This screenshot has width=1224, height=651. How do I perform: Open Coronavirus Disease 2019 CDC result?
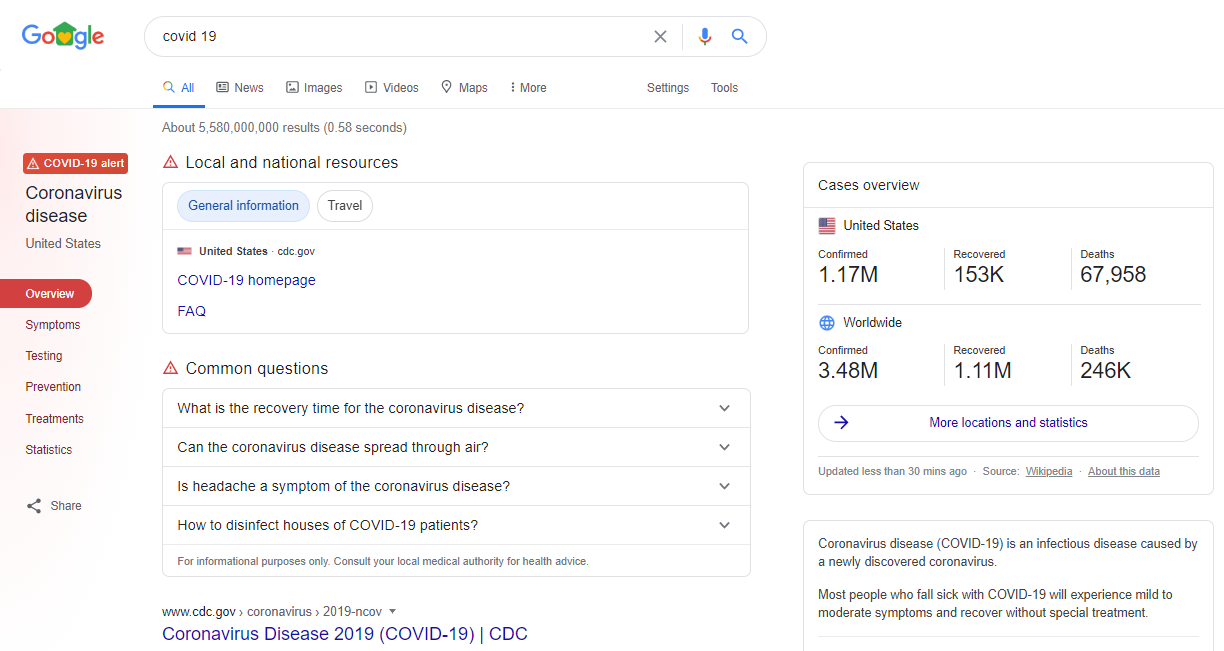click(344, 634)
